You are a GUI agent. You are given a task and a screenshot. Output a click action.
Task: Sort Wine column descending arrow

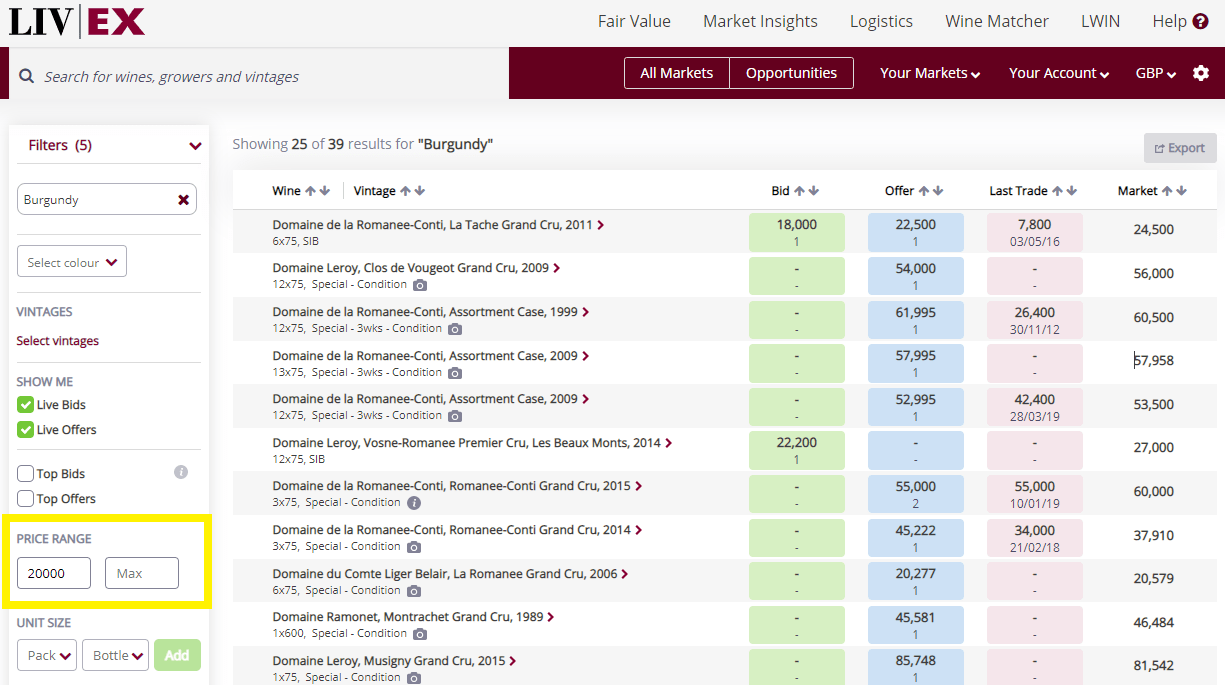click(x=325, y=191)
